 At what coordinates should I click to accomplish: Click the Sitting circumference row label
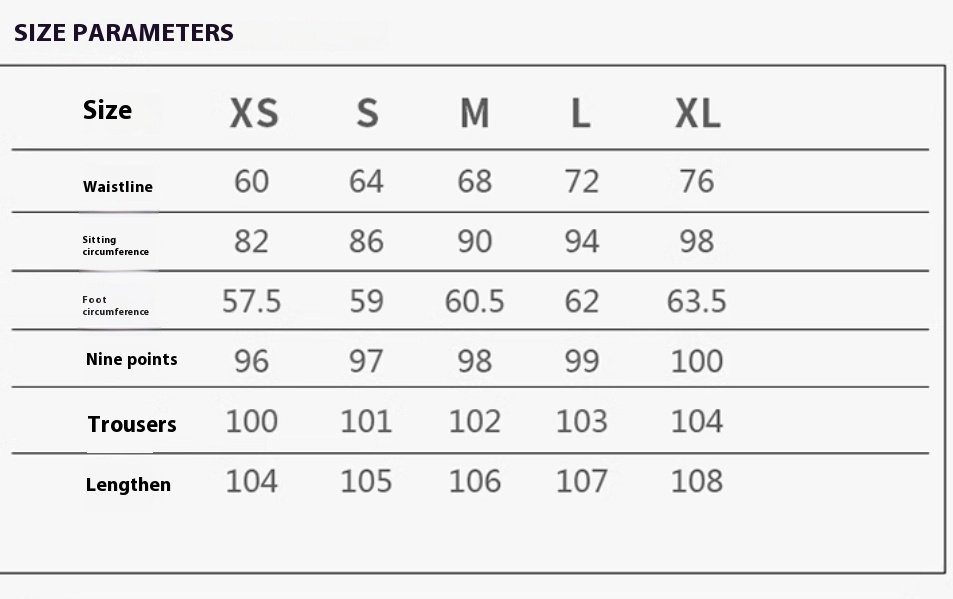(115, 245)
